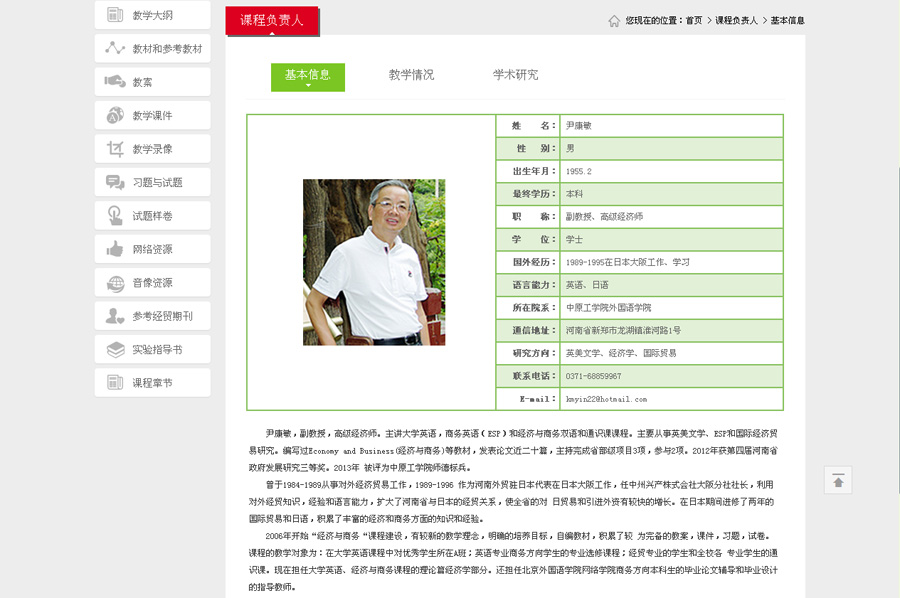Click 首页 in the breadcrumb
This screenshot has height=598, width=900.
(694, 21)
